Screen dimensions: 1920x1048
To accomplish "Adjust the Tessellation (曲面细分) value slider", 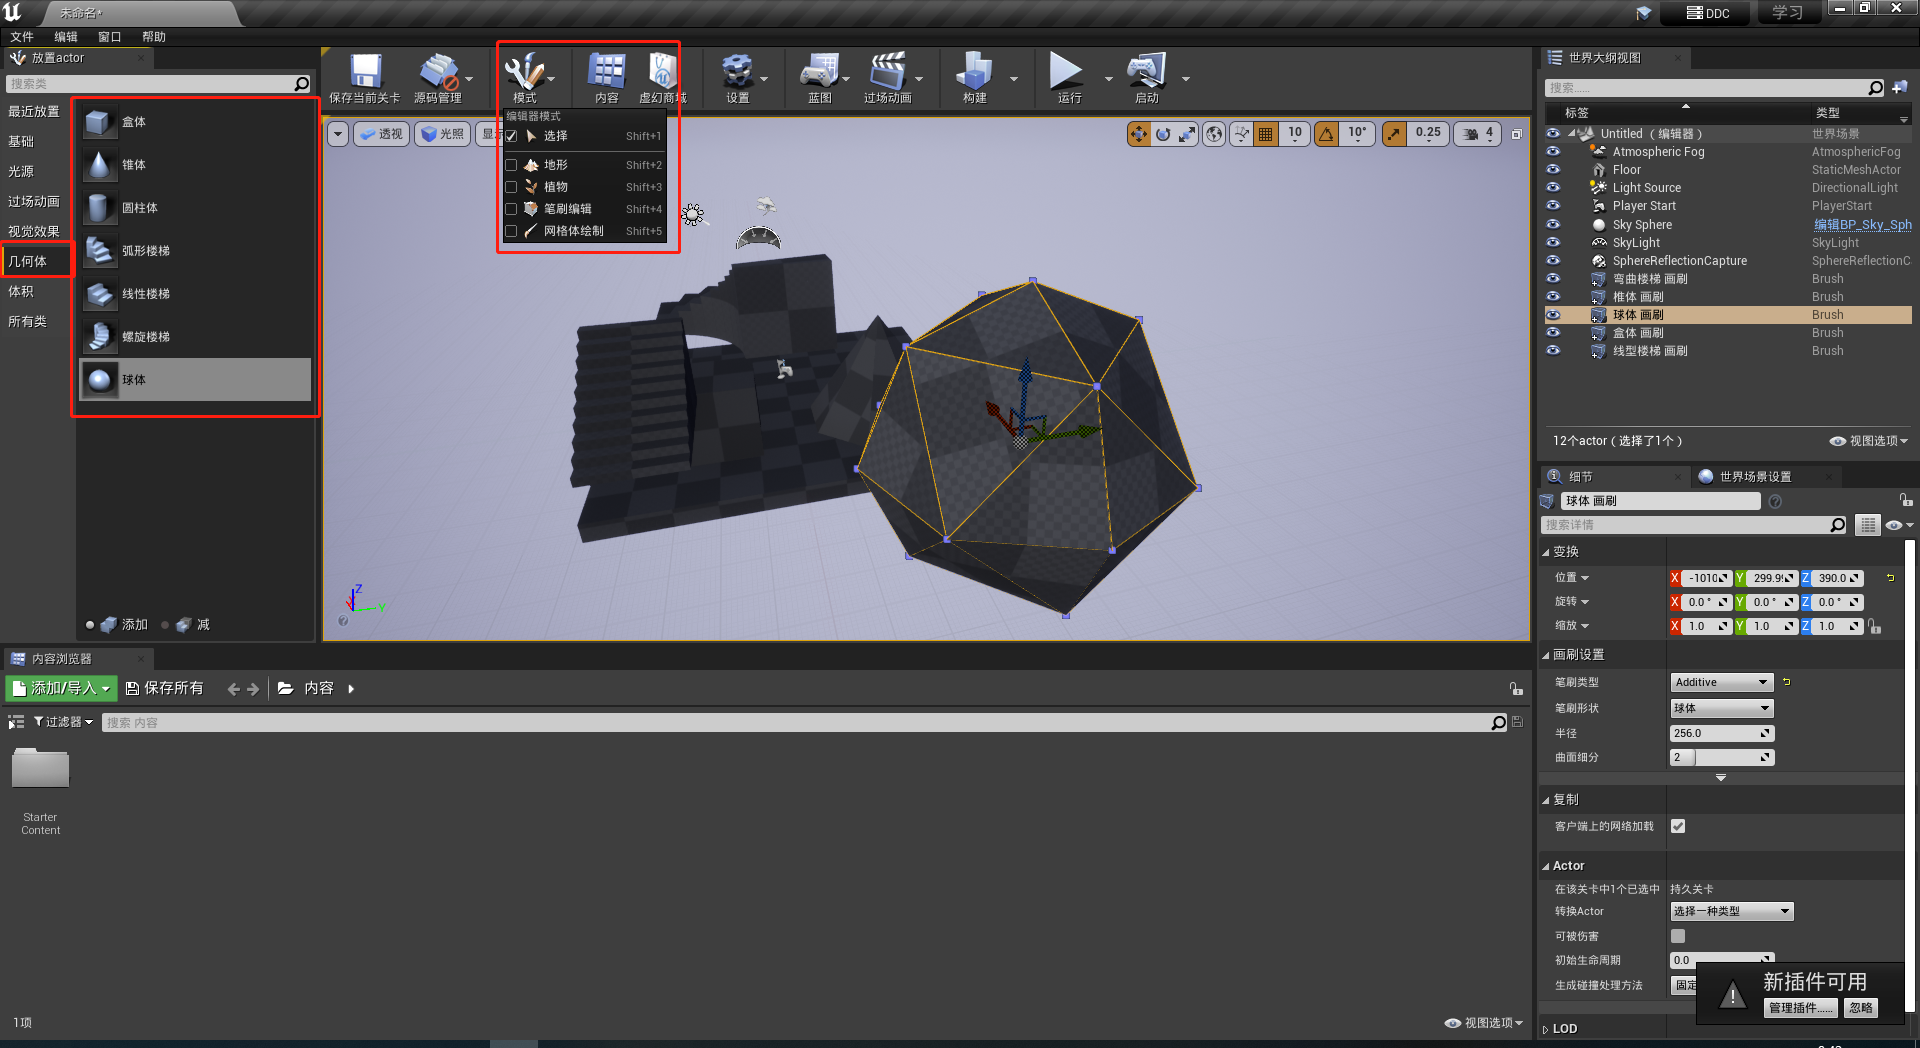I will [1722, 758].
